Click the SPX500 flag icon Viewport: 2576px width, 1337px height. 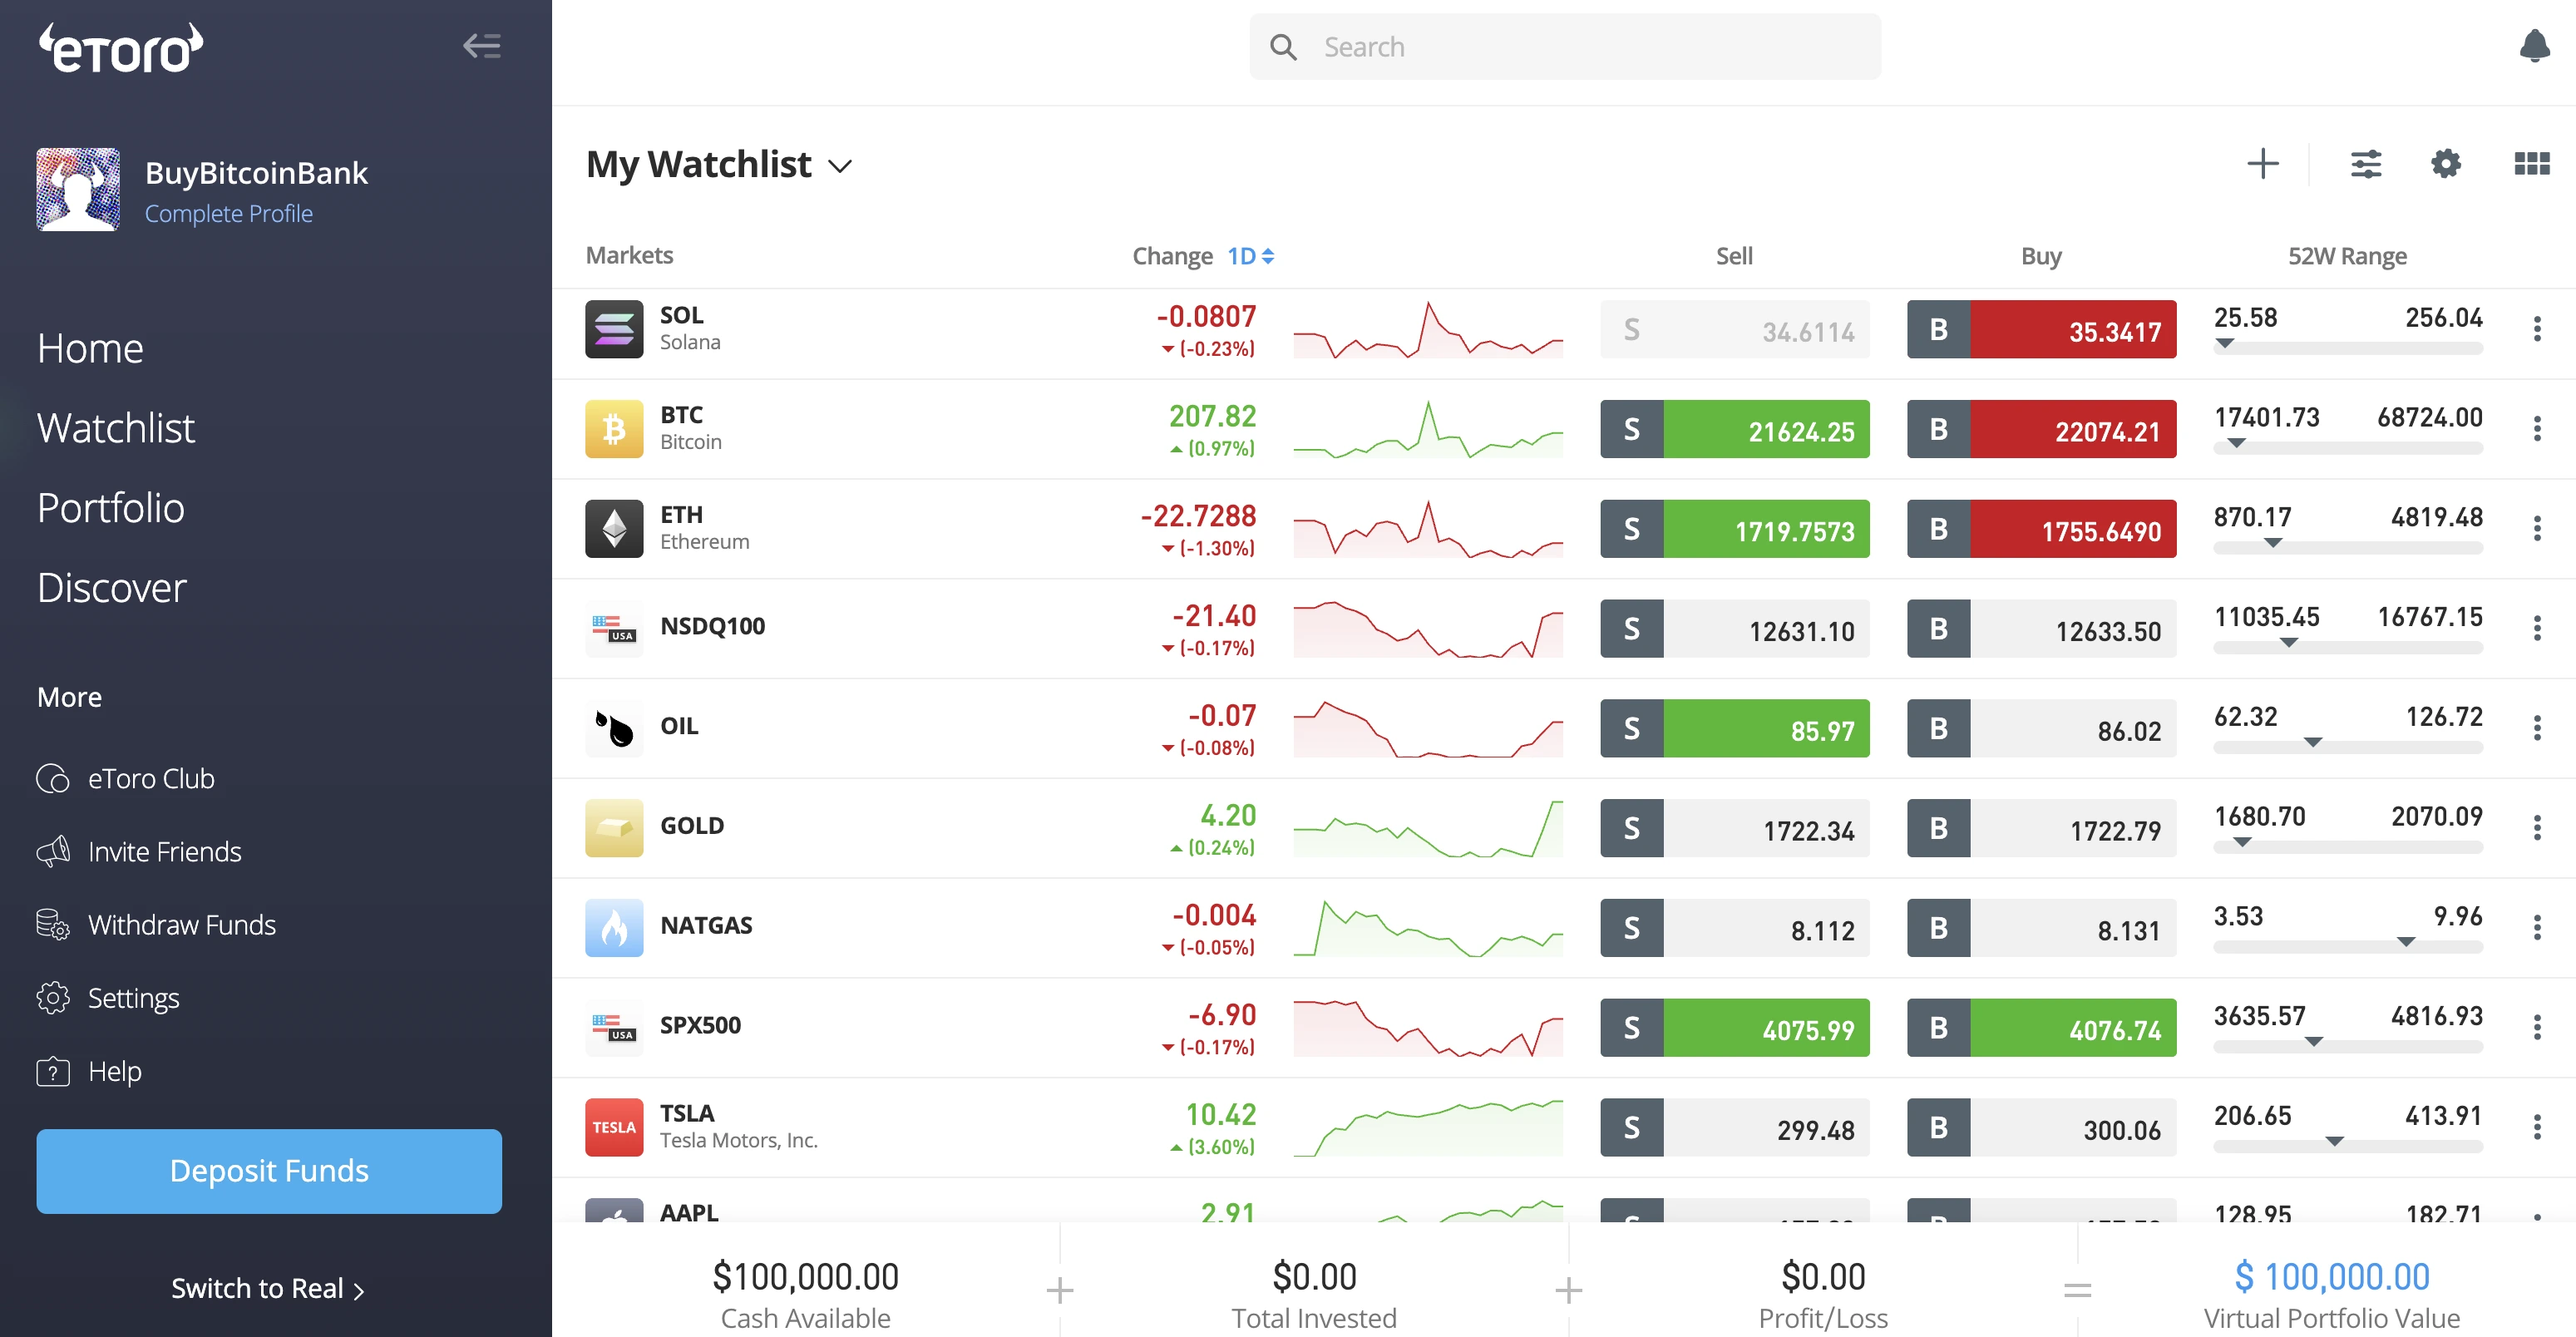pos(614,1027)
